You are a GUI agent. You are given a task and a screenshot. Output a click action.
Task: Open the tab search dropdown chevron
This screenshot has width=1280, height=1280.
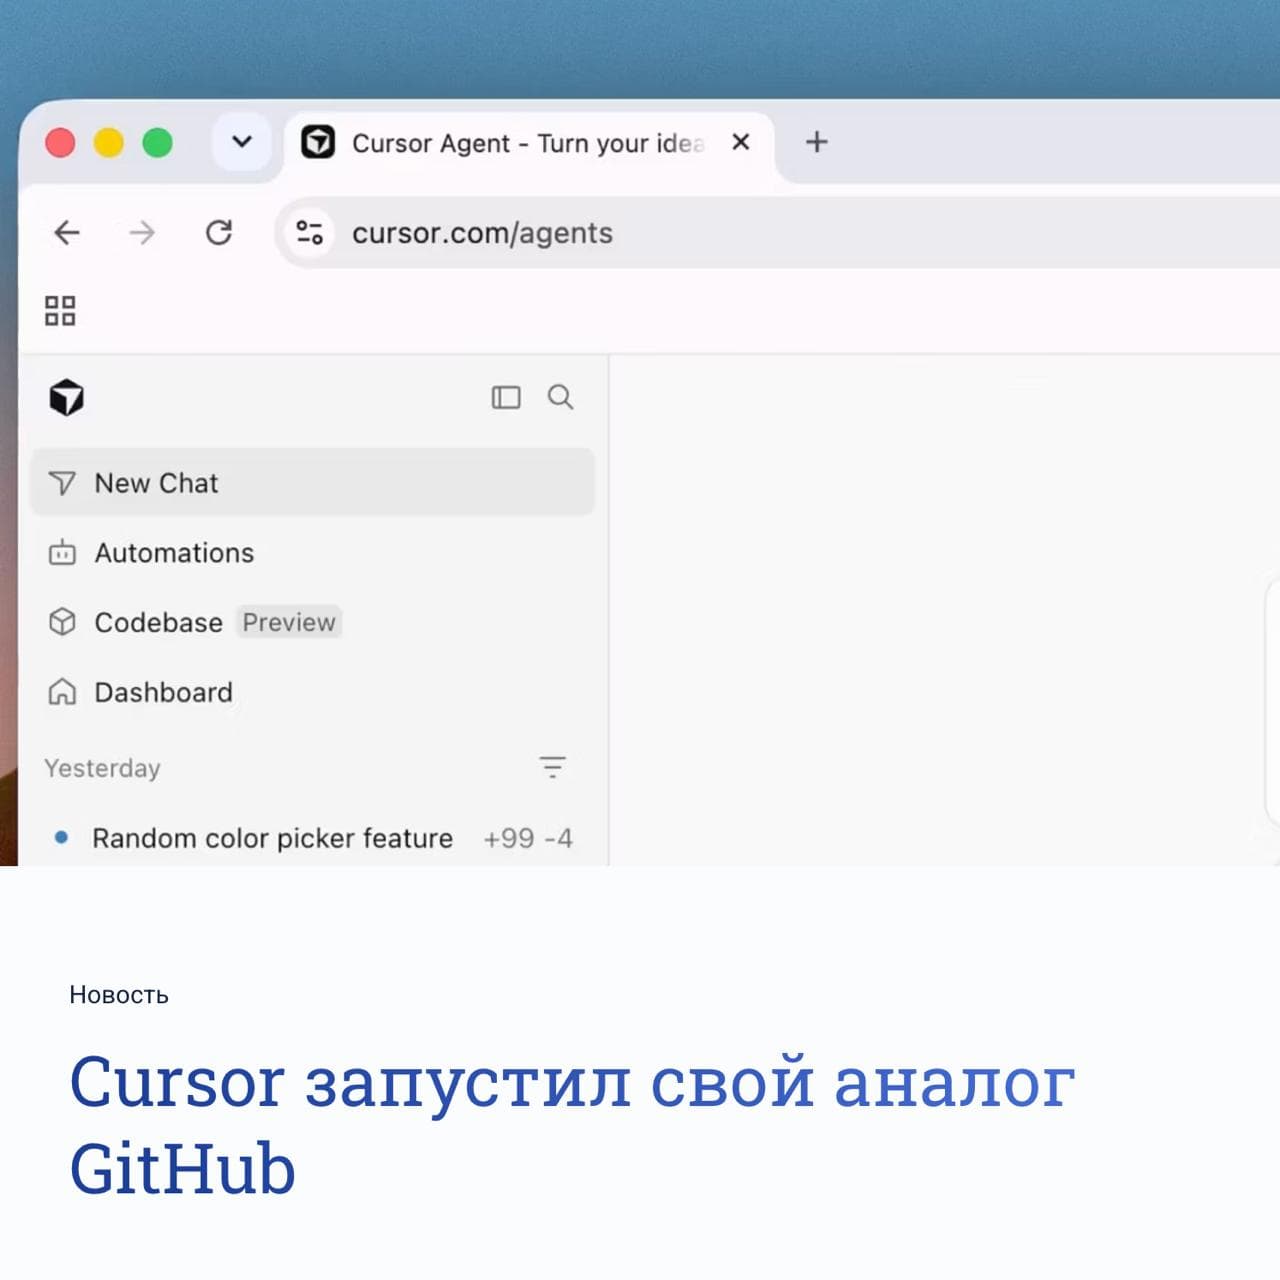(x=242, y=142)
